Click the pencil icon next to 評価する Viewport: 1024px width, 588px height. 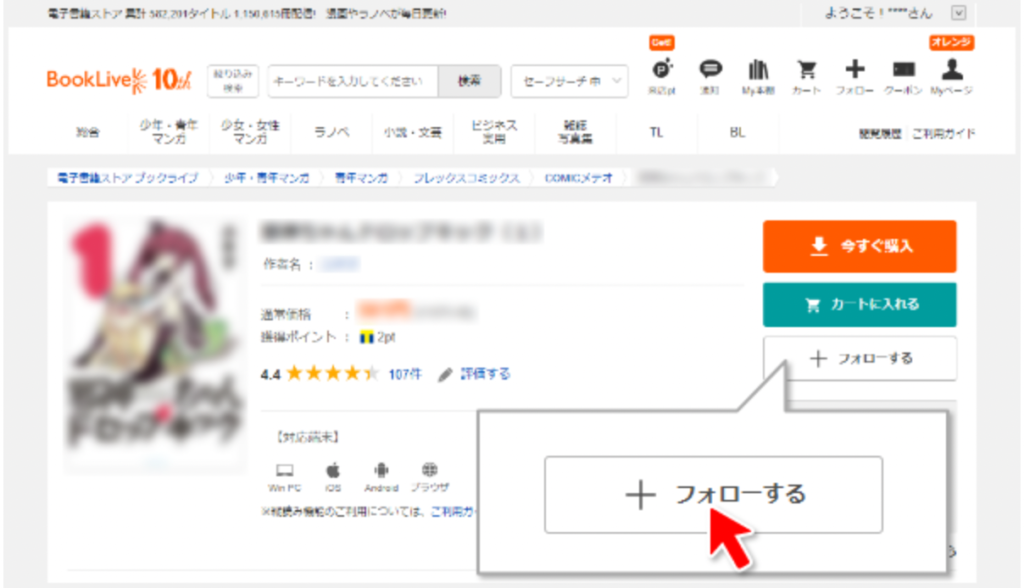pyautogui.click(x=445, y=374)
